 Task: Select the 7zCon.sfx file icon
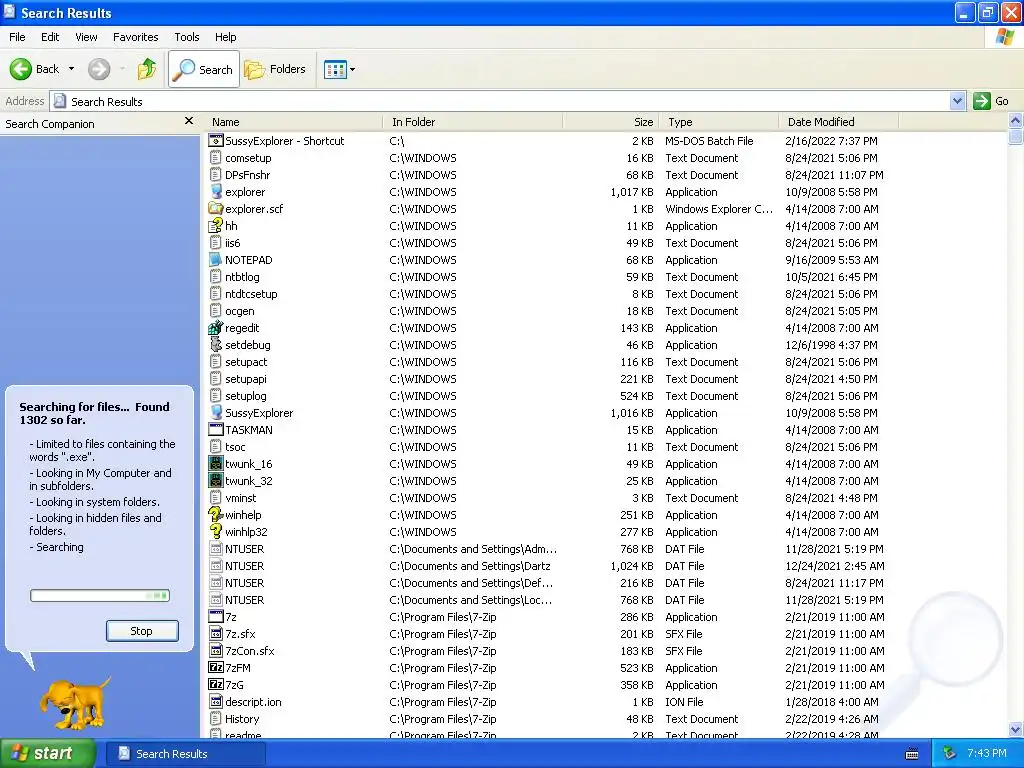point(216,650)
